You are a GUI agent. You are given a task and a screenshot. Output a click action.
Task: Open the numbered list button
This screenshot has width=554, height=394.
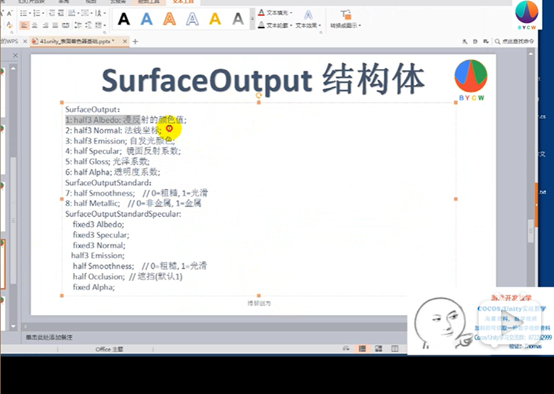point(38,13)
